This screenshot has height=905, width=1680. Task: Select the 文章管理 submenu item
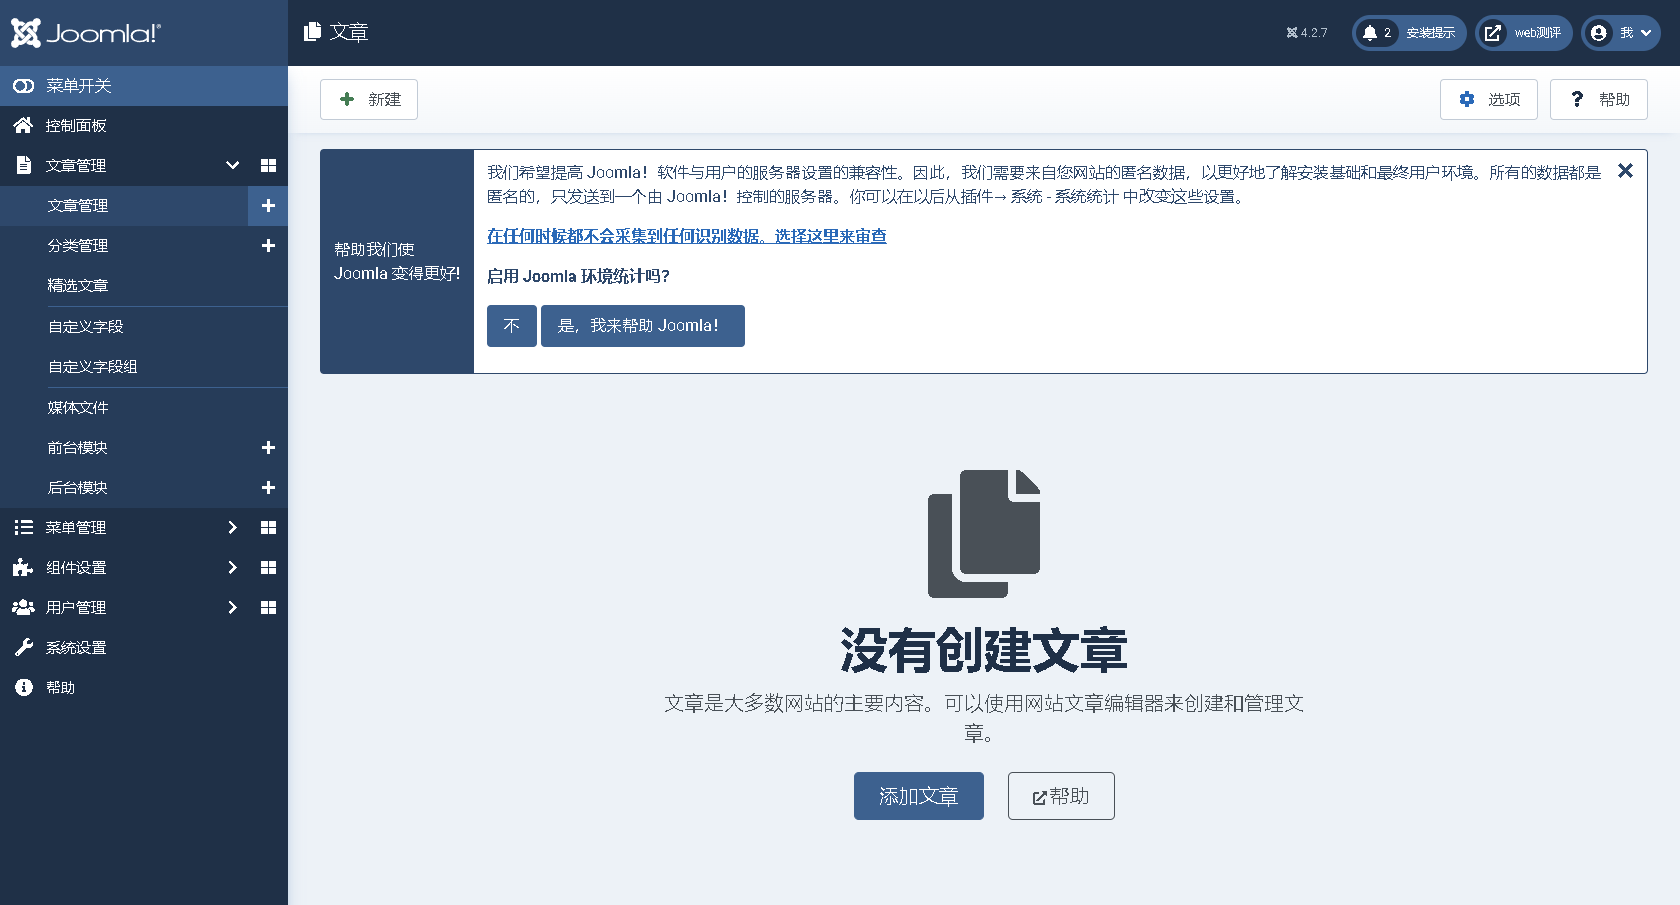point(124,206)
